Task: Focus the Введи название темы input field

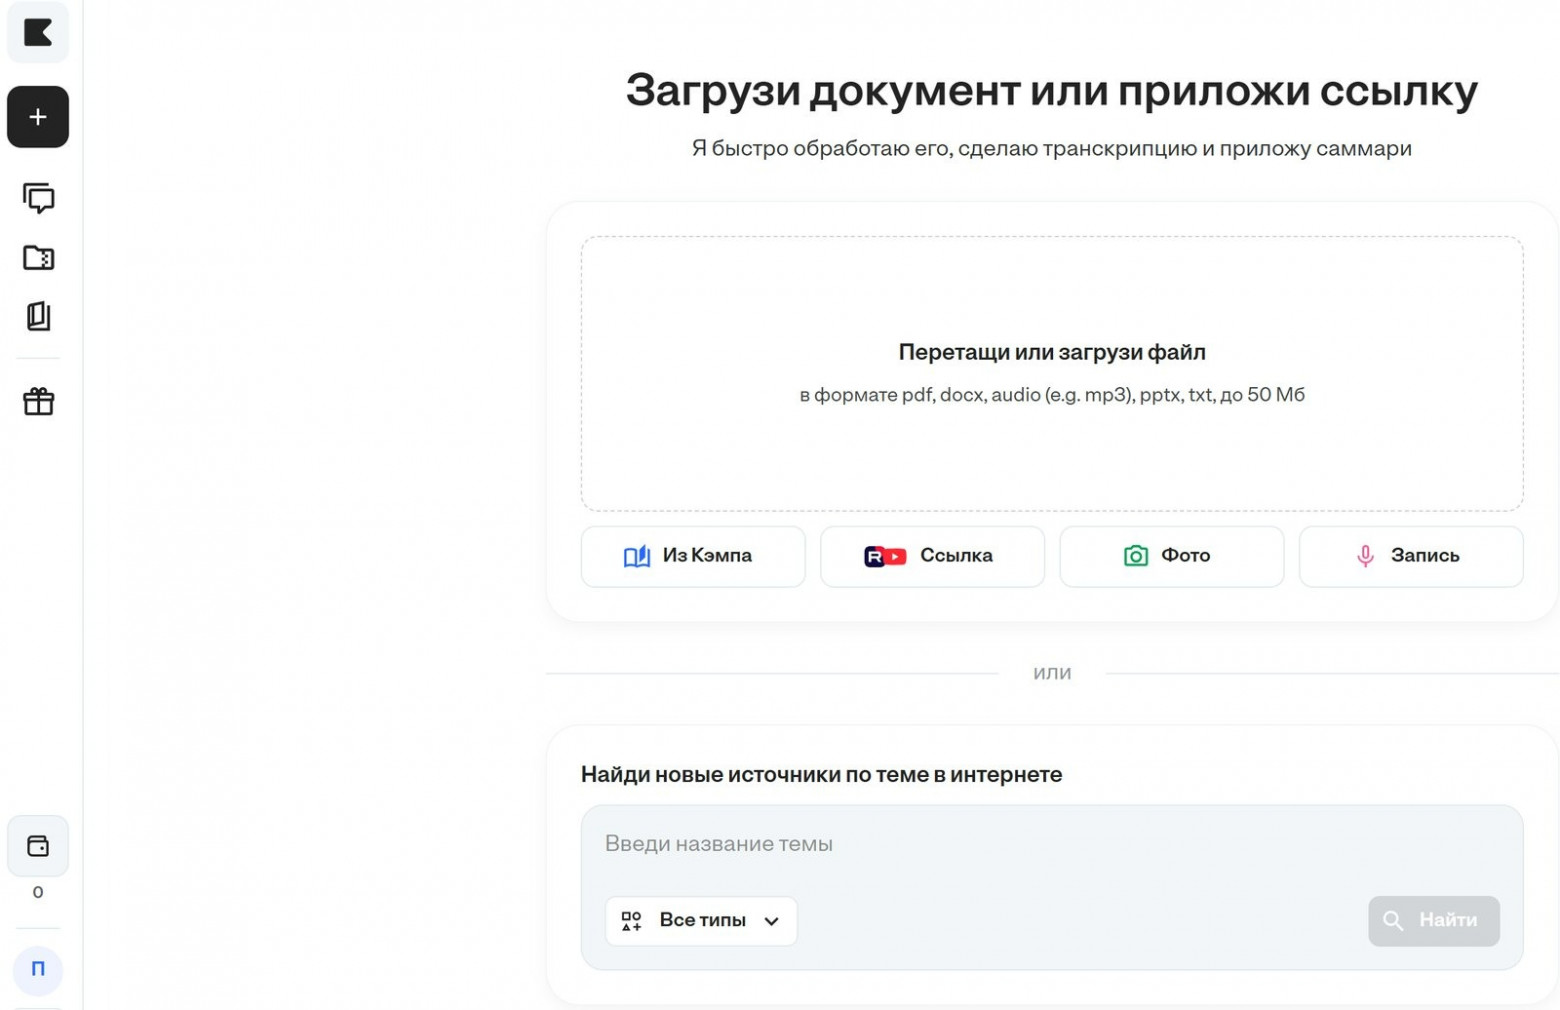Action: click(1052, 844)
